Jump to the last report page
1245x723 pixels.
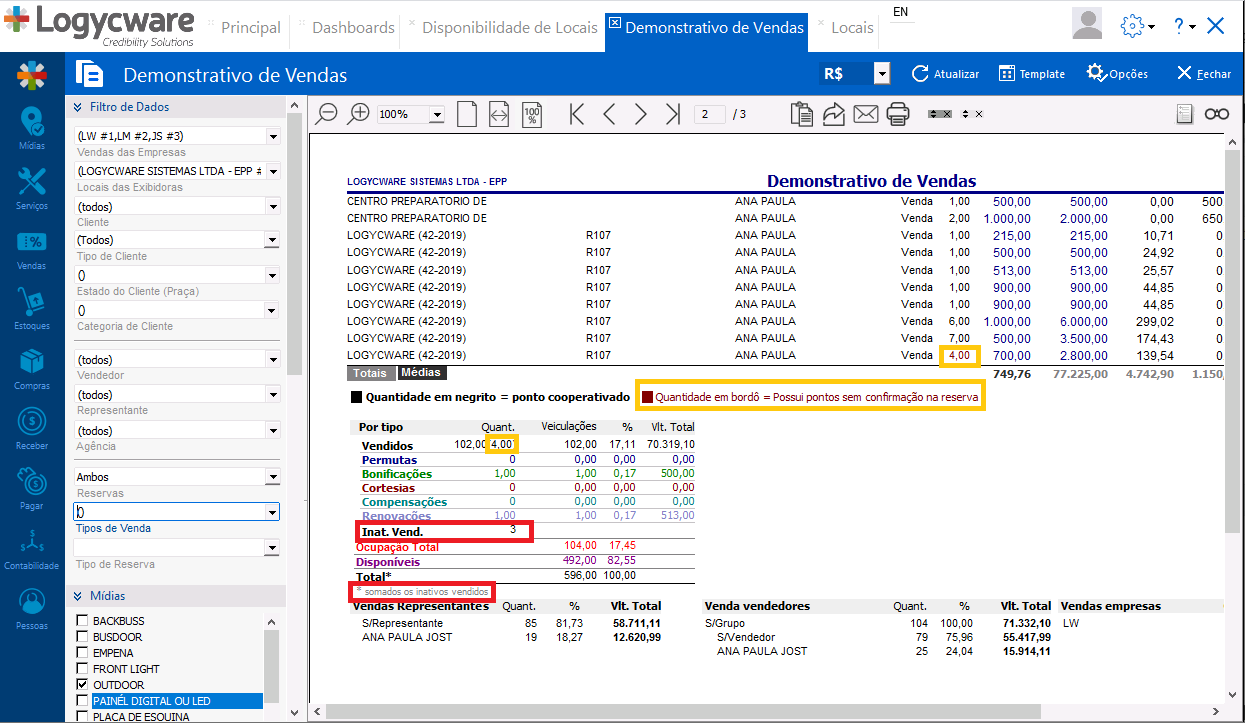coord(673,114)
